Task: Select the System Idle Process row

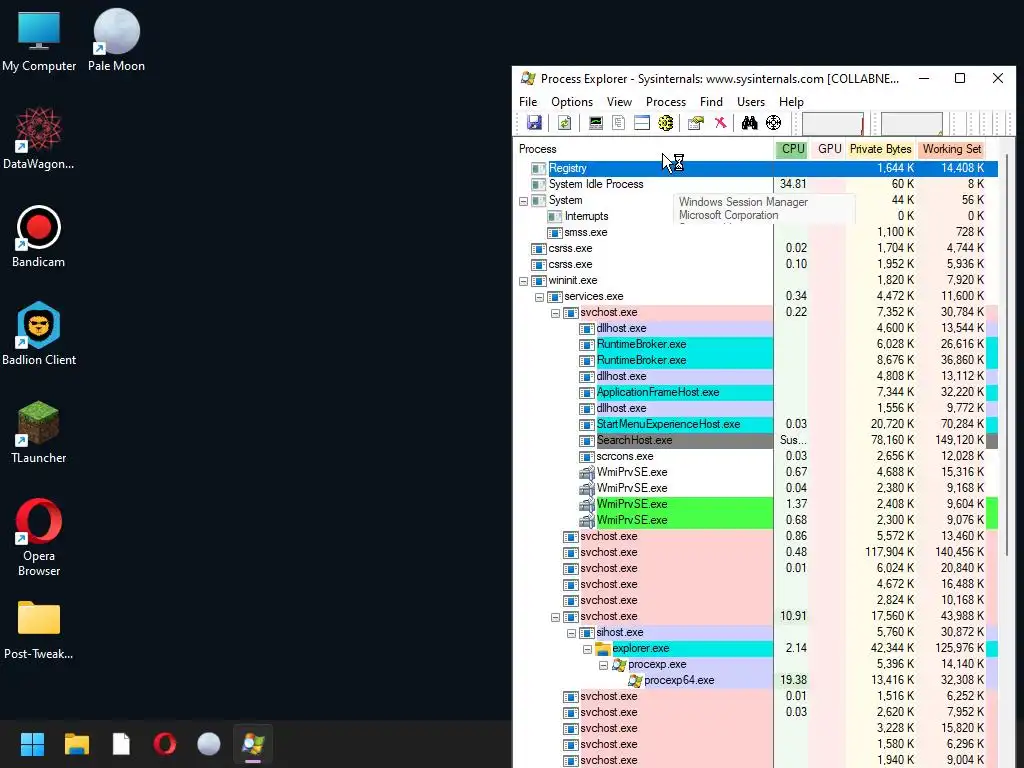Action: click(x=756, y=184)
